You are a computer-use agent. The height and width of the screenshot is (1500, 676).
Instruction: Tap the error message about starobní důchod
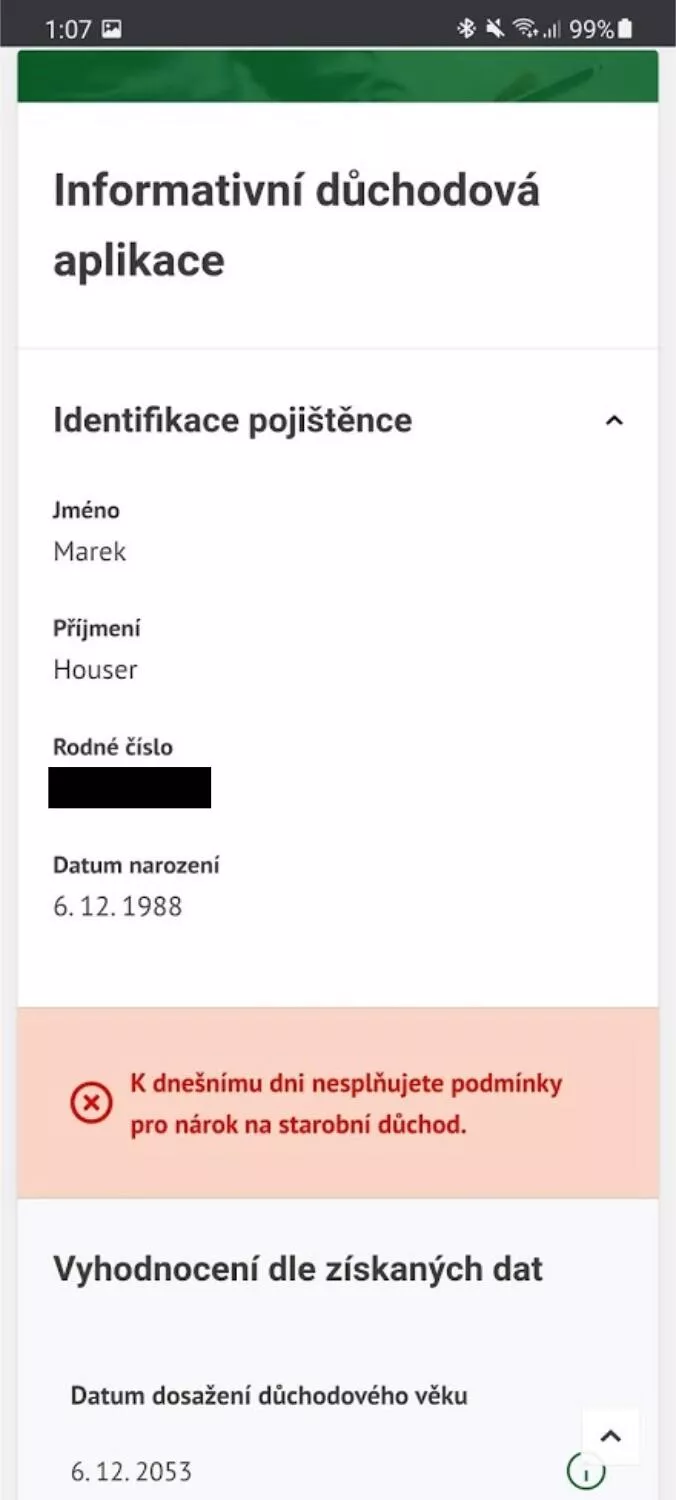(346, 1104)
